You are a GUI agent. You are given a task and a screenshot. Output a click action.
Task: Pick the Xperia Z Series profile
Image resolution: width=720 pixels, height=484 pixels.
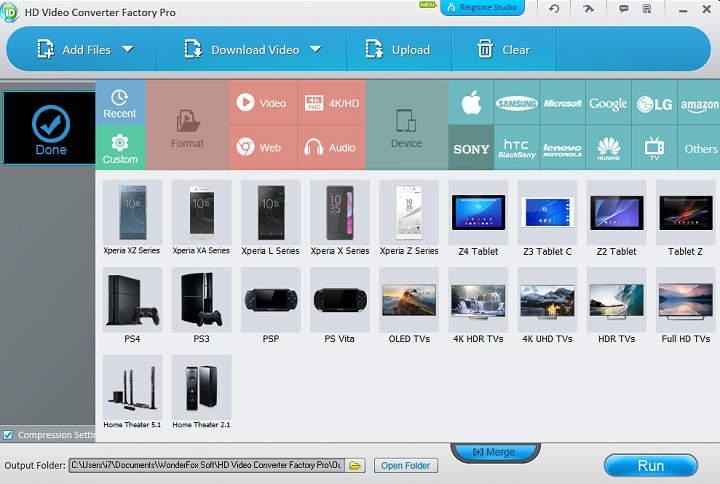pos(409,218)
